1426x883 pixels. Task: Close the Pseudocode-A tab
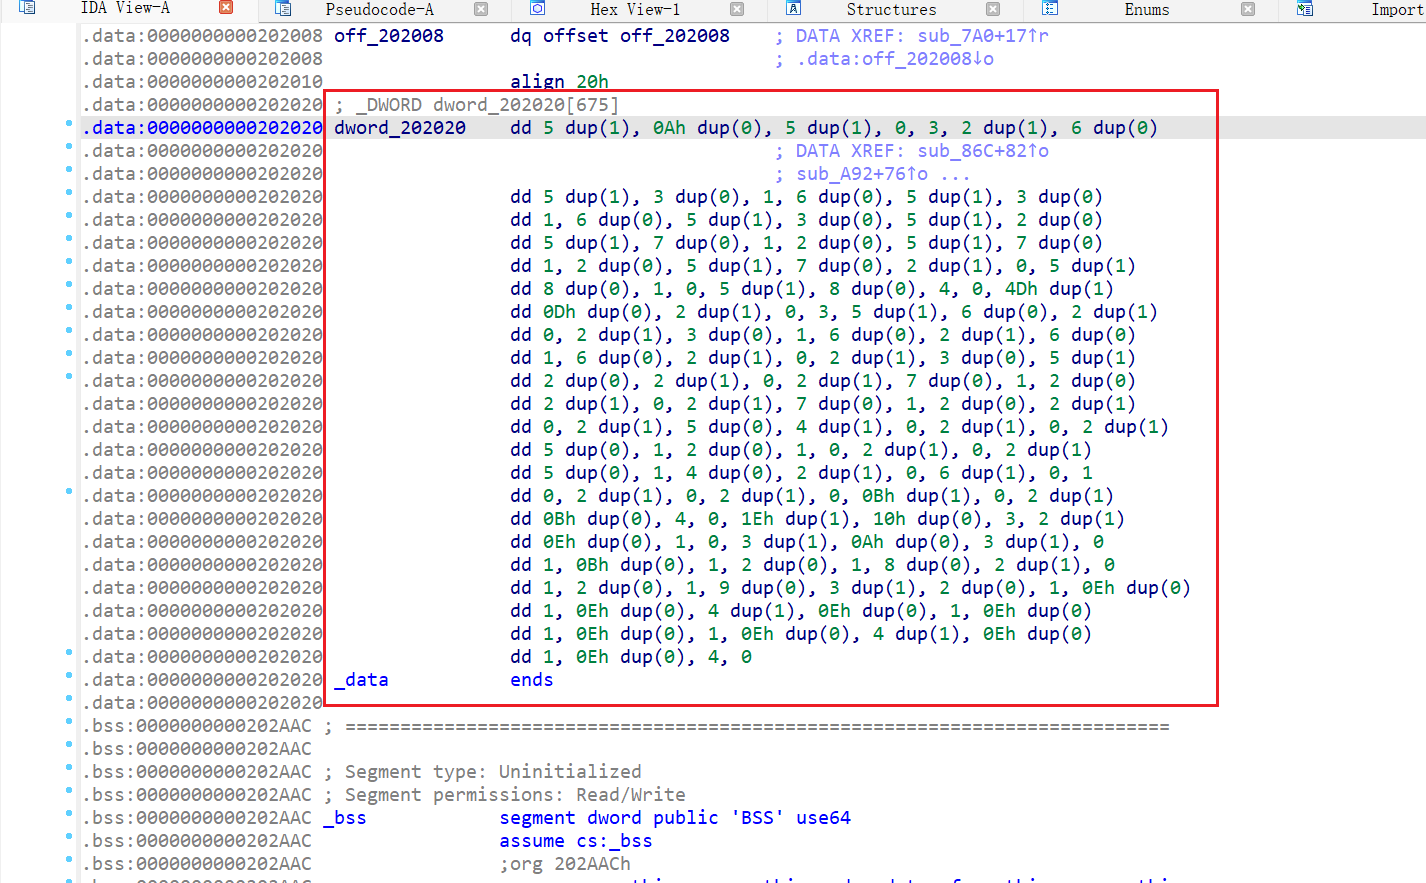(481, 8)
